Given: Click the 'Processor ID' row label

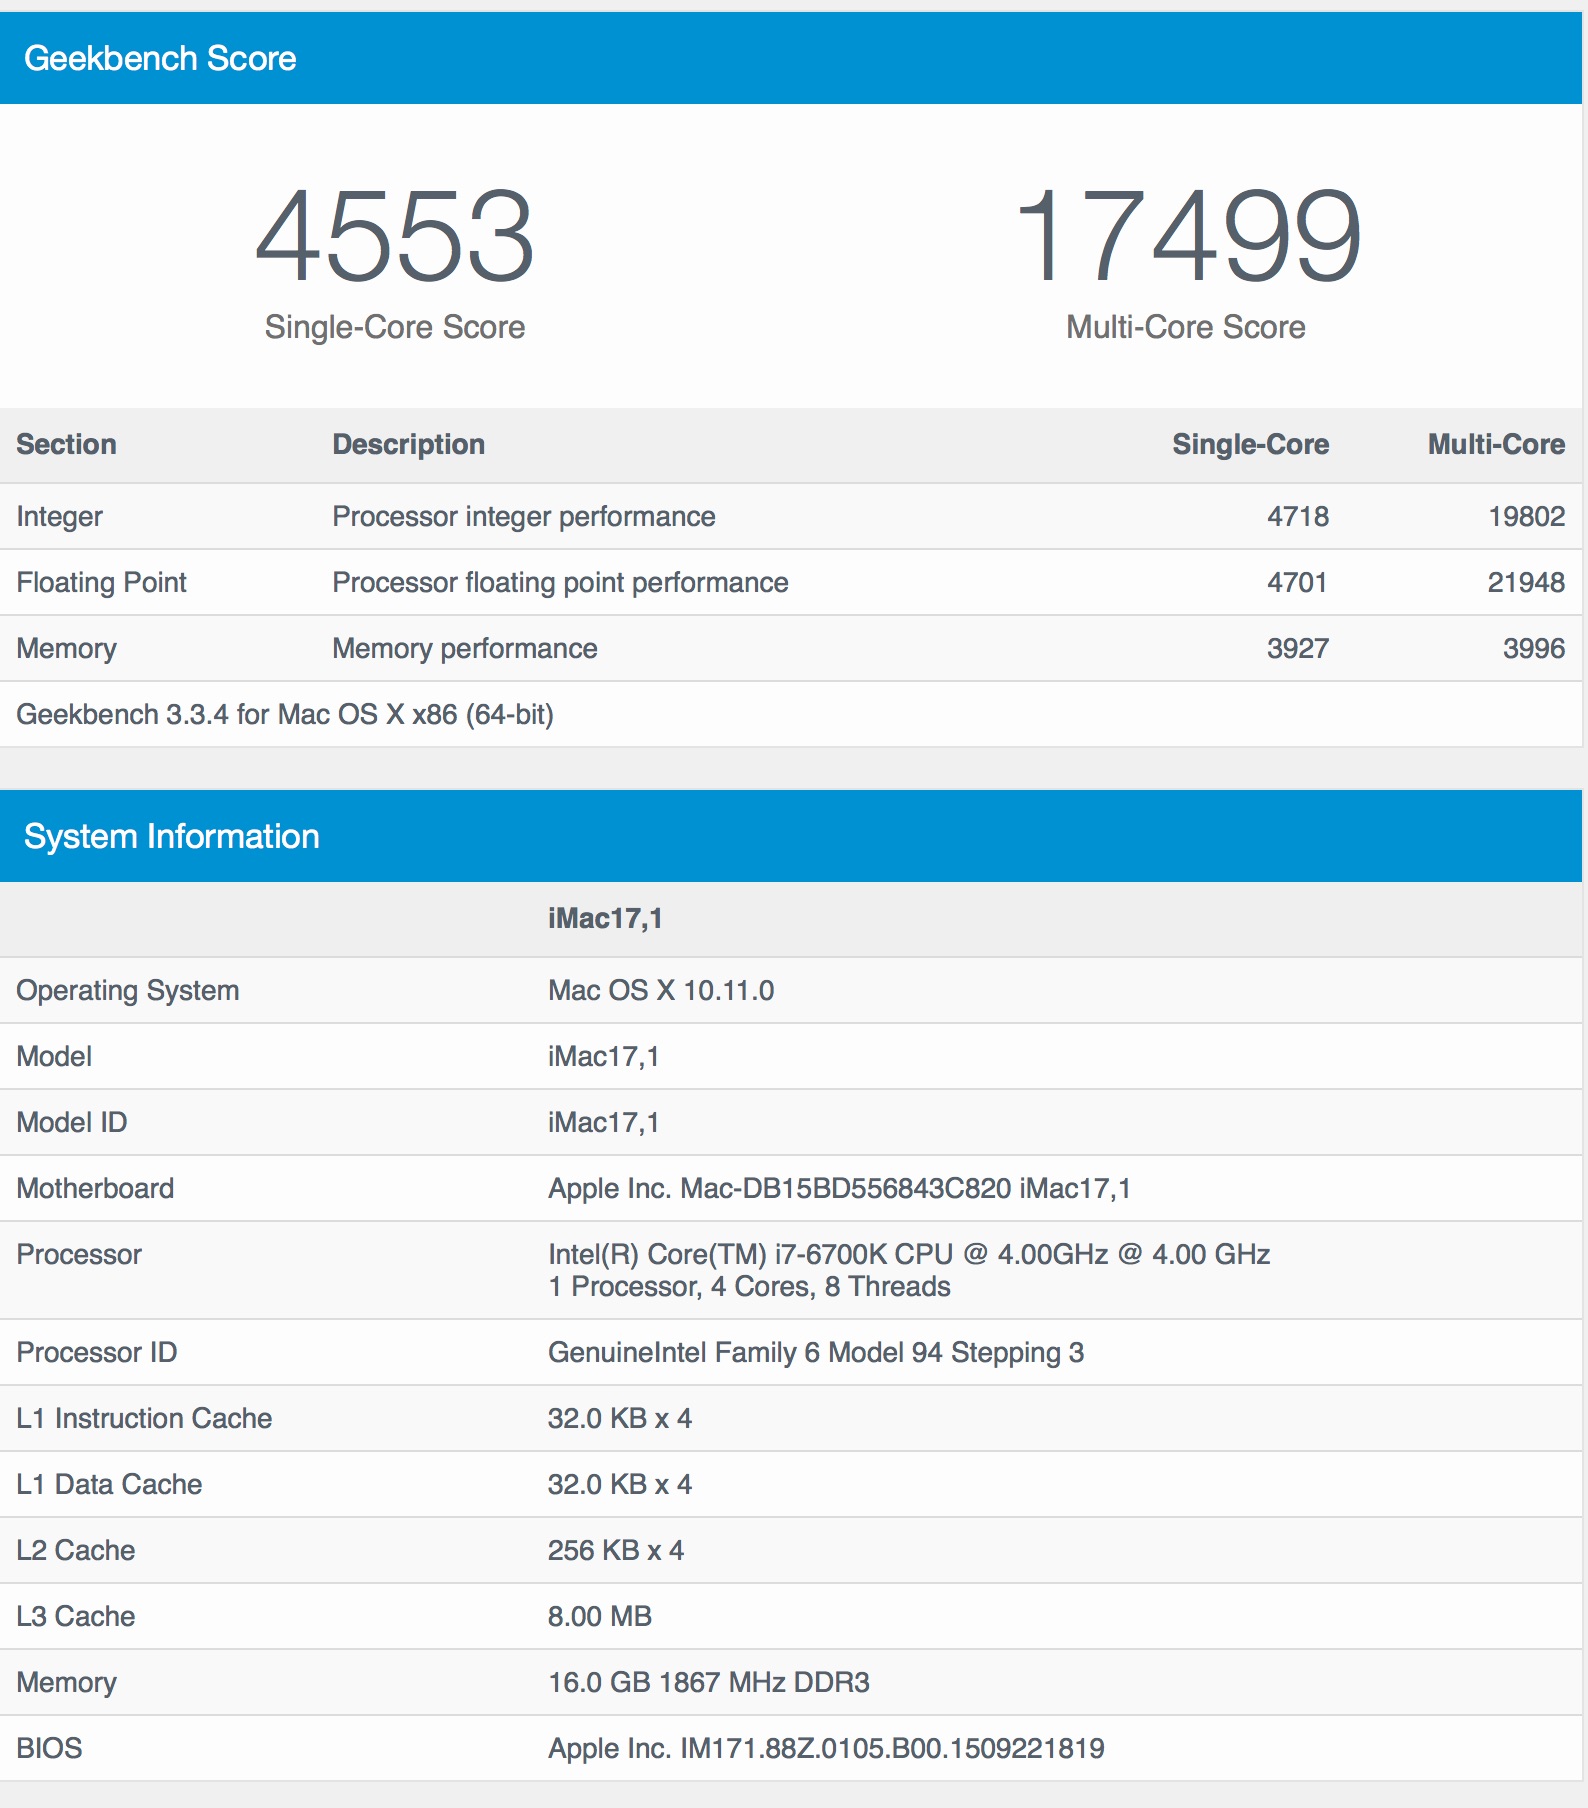Looking at the screenshot, I should (x=97, y=1352).
